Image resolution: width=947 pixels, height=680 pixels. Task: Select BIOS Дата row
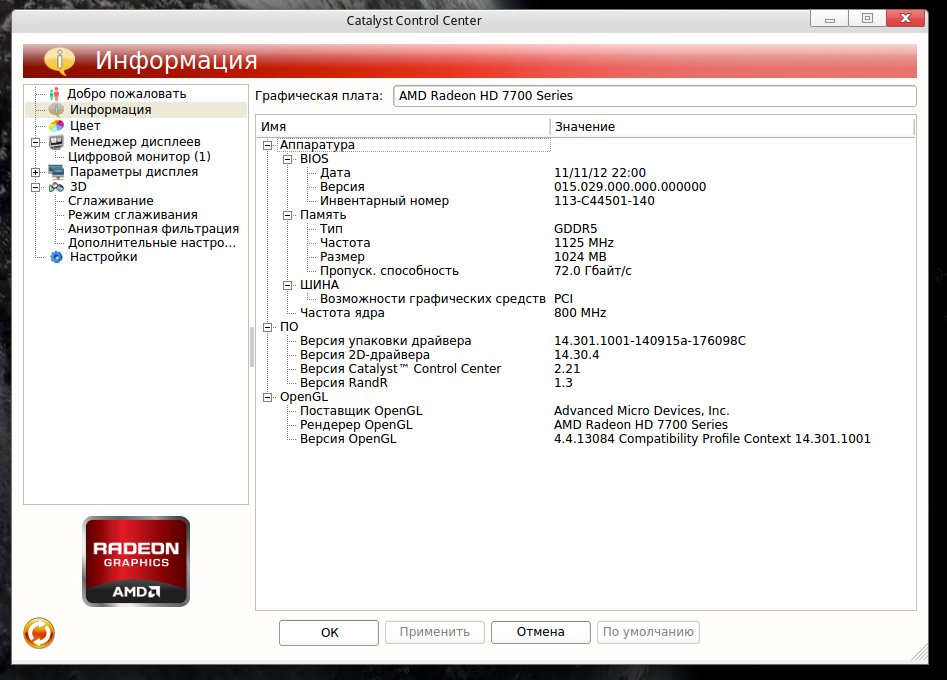[x=586, y=173]
